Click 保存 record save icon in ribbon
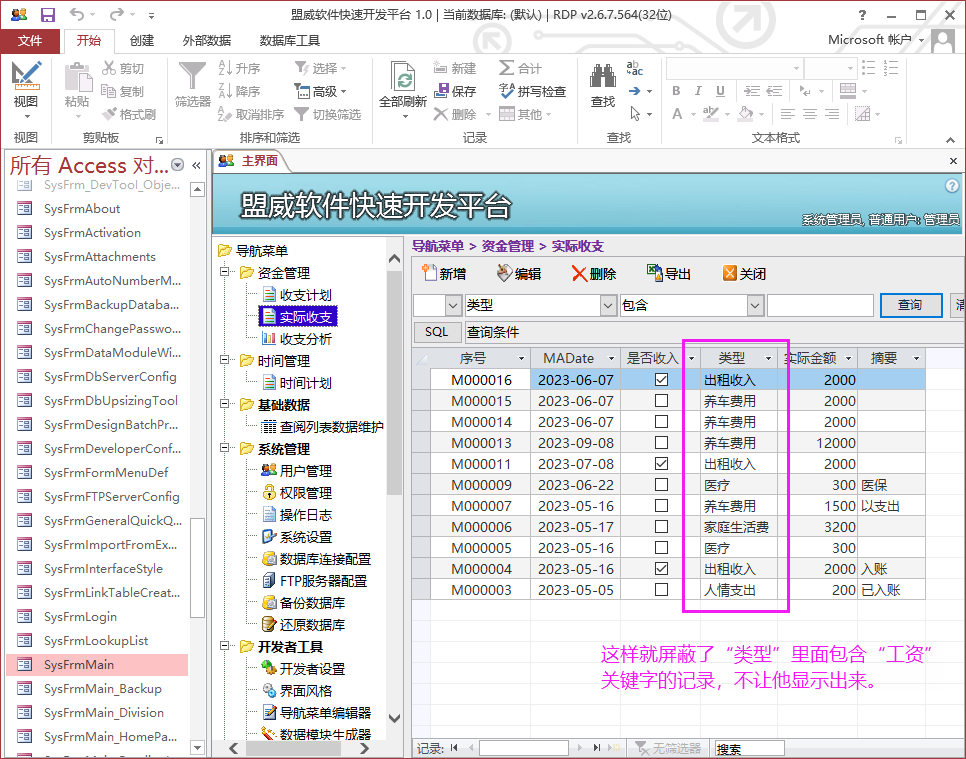 pos(440,91)
